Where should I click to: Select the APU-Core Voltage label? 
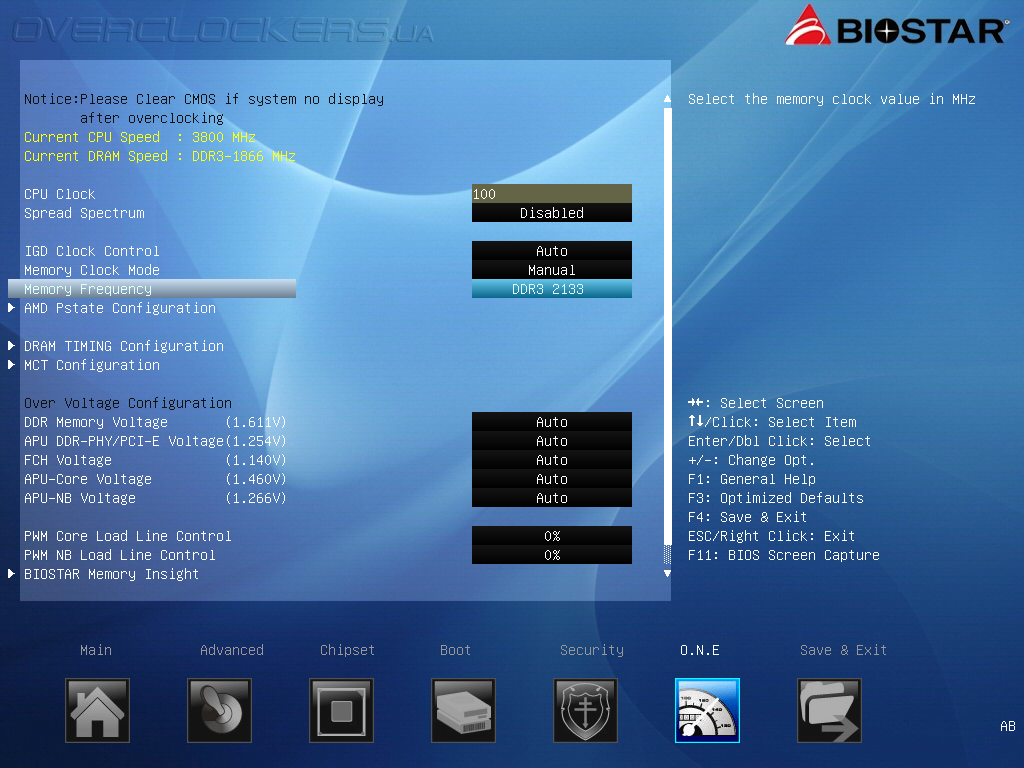click(x=88, y=479)
